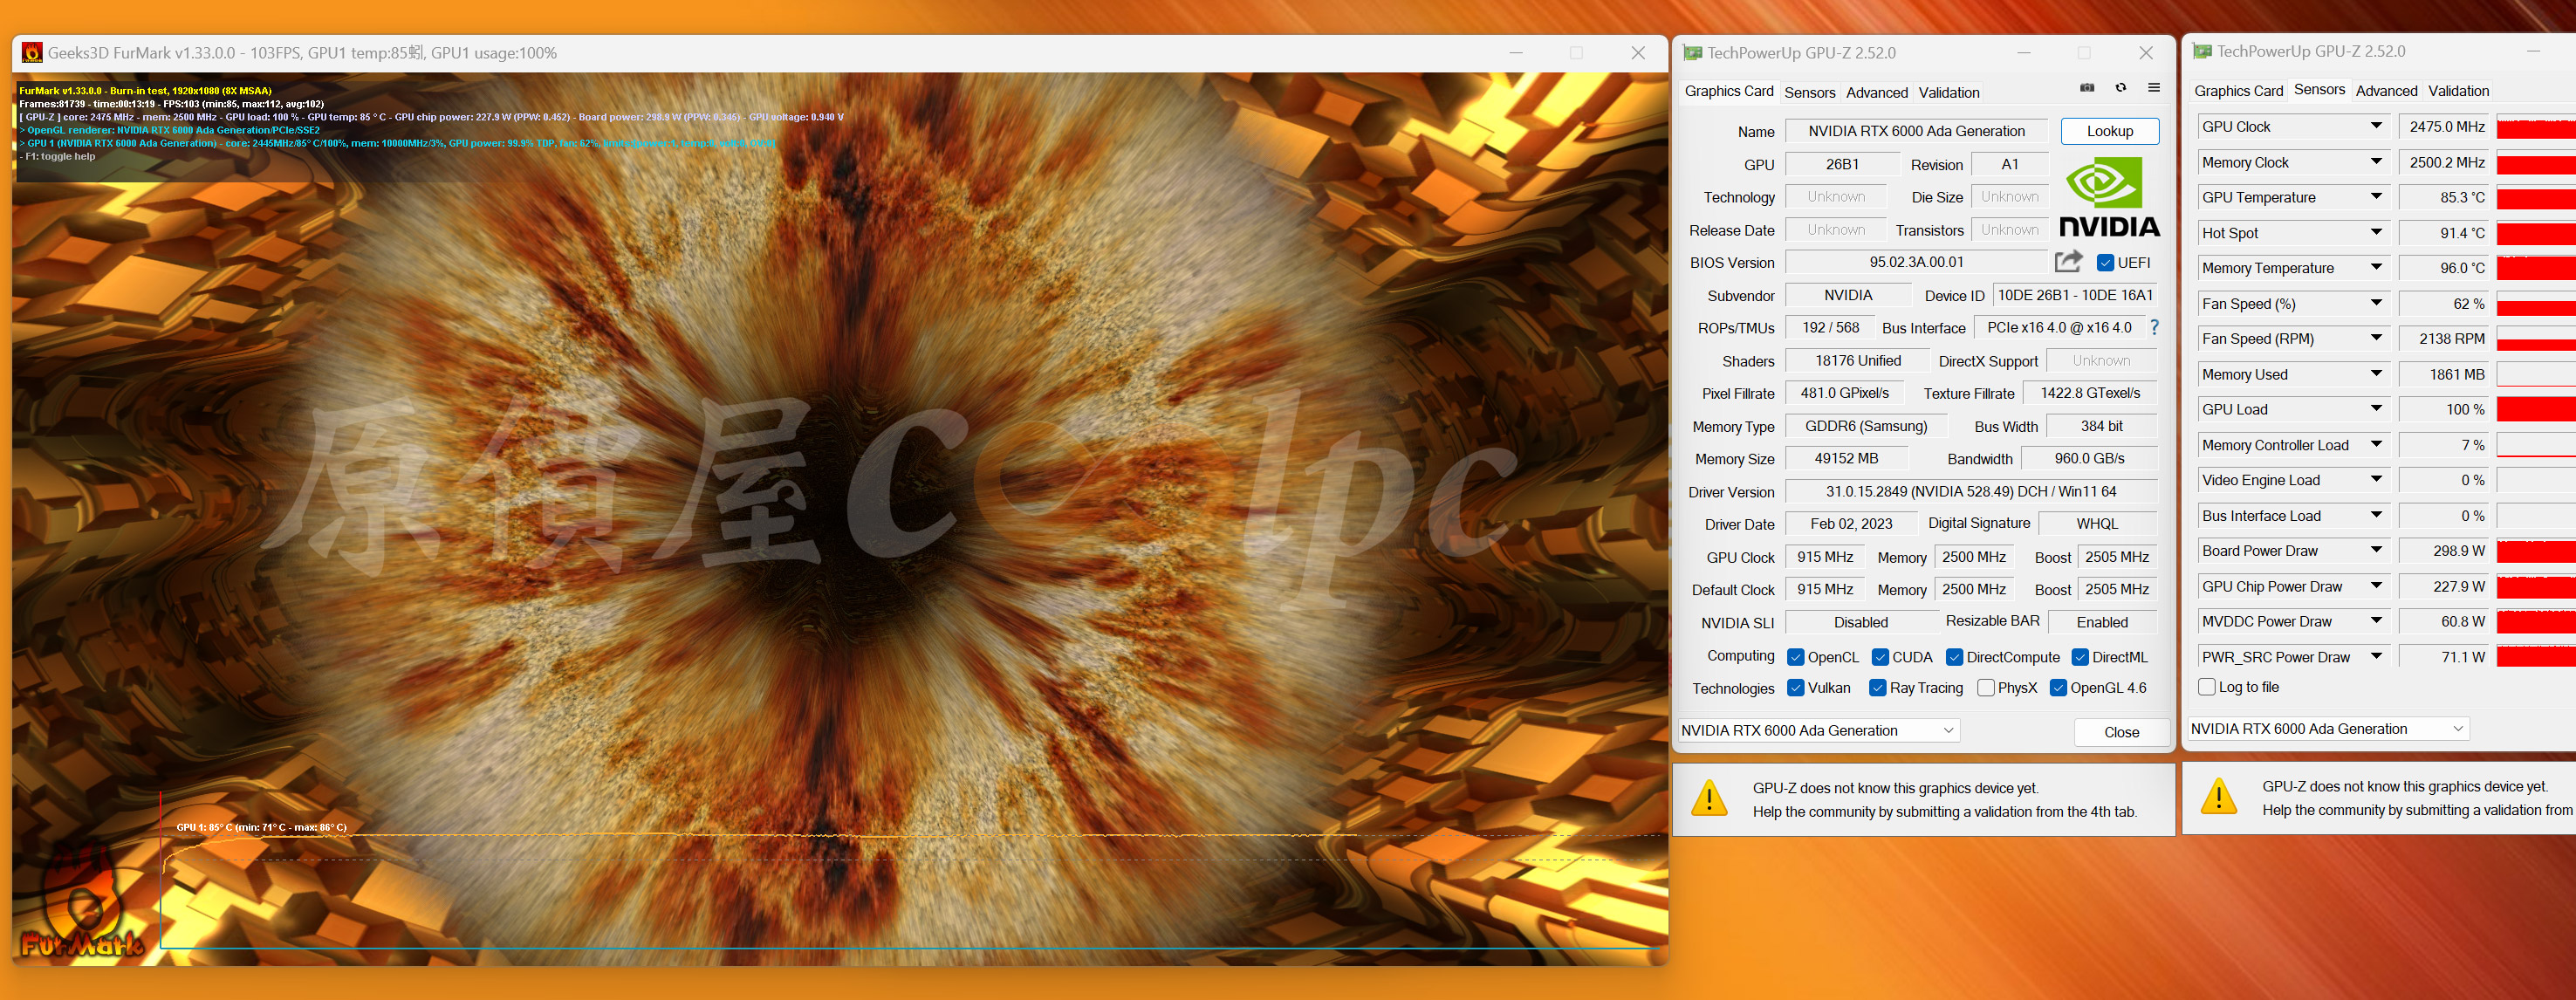Image resolution: width=2576 pixels, height=1000 pixels.
Task: Switch to Sensors tab in first GPU-Z window
Action: 1809,93
